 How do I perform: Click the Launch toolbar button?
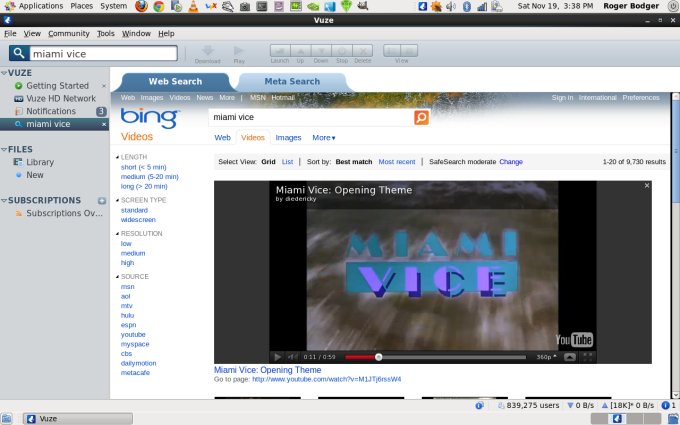pos(280,51)
